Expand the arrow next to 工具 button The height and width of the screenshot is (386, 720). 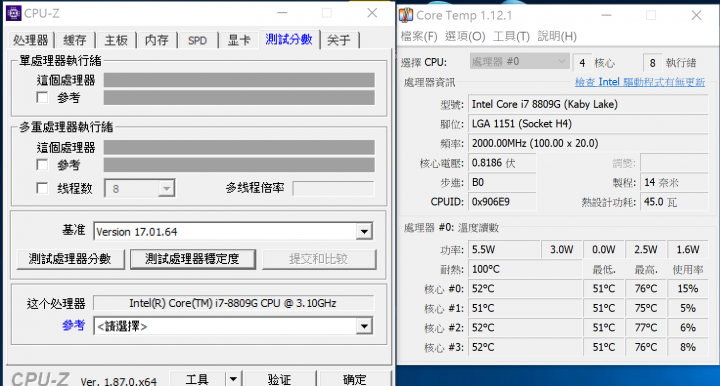[233, 379]
